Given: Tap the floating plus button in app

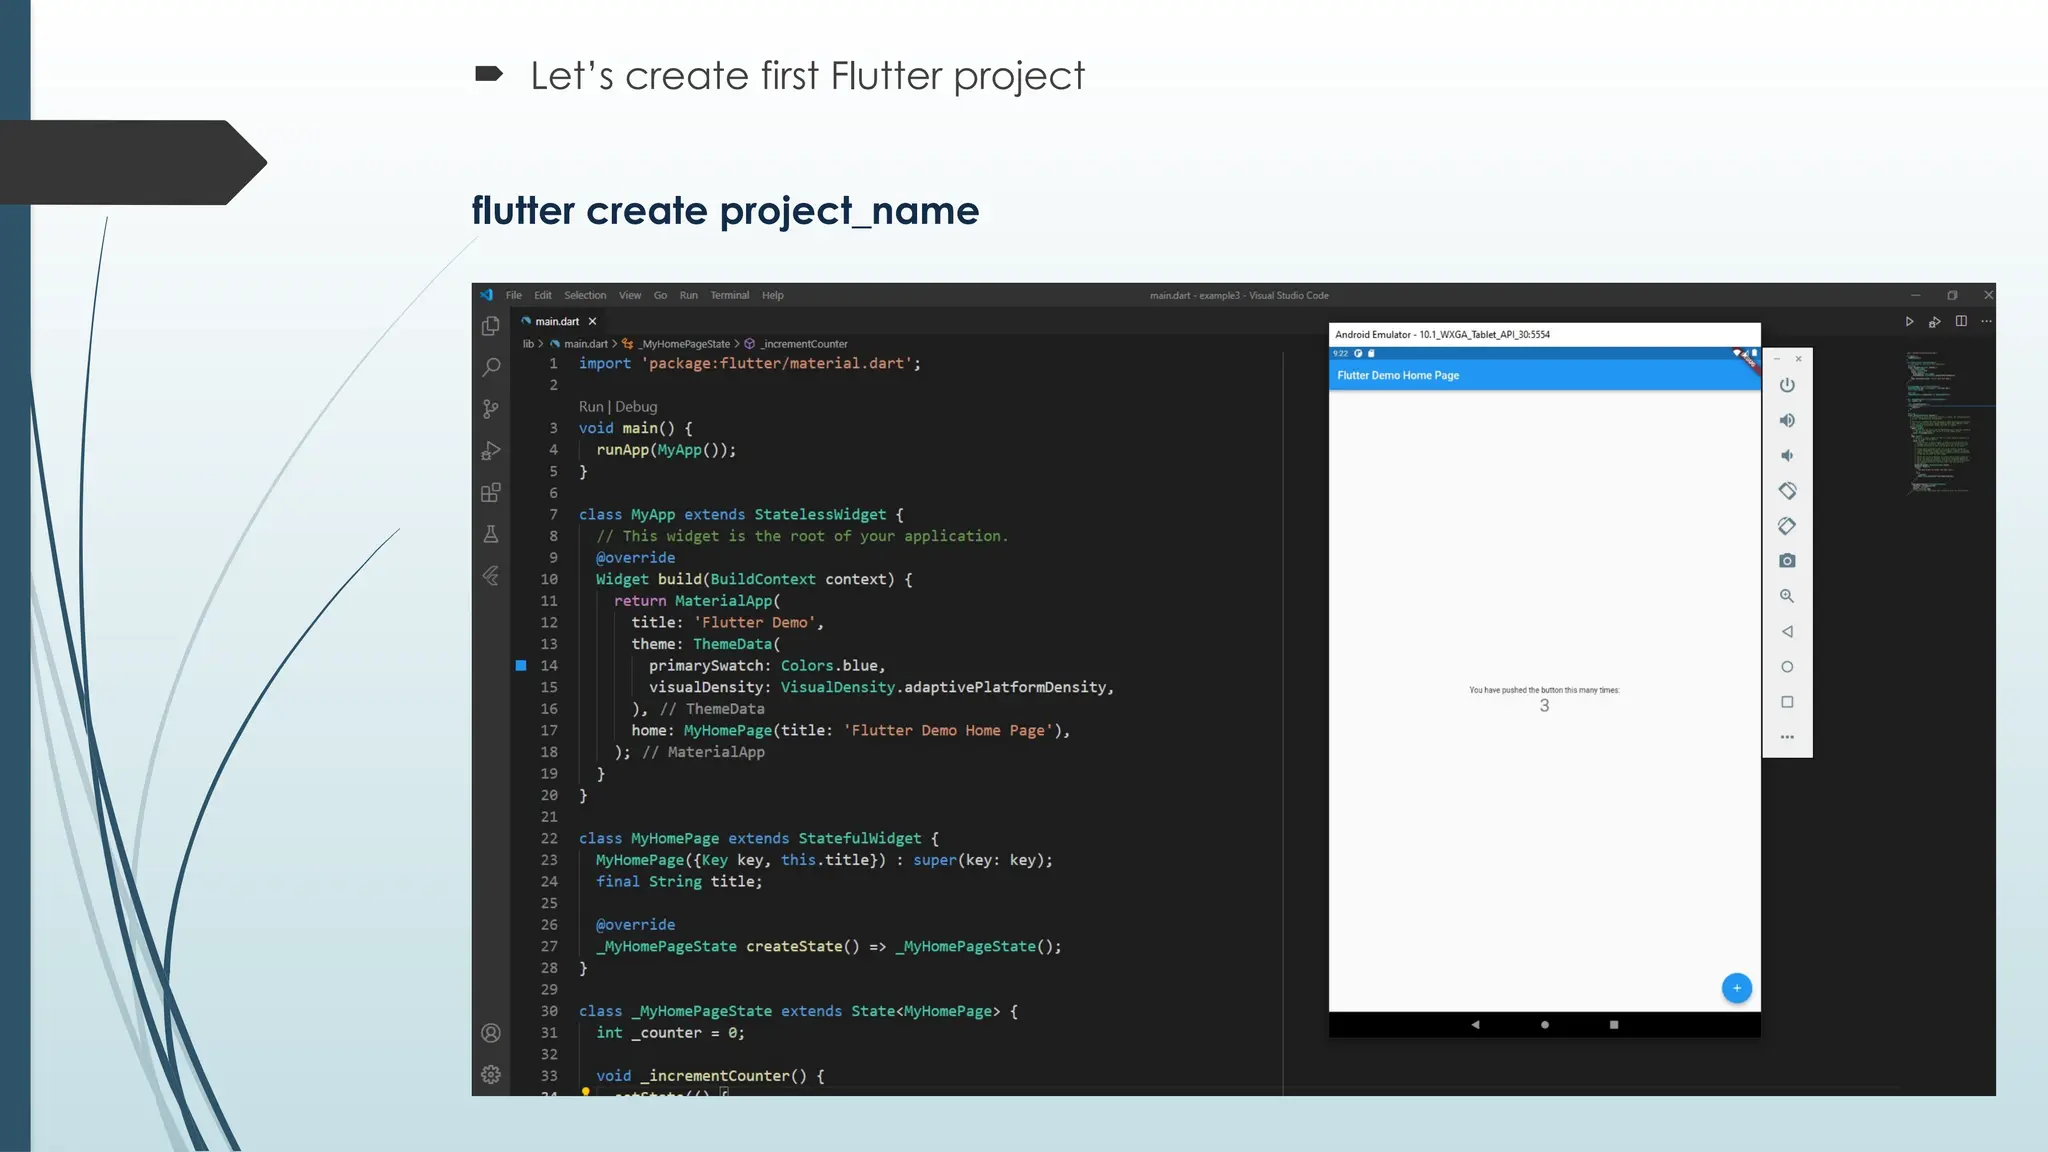Looking at the screenshot, I should [1737, 988].
